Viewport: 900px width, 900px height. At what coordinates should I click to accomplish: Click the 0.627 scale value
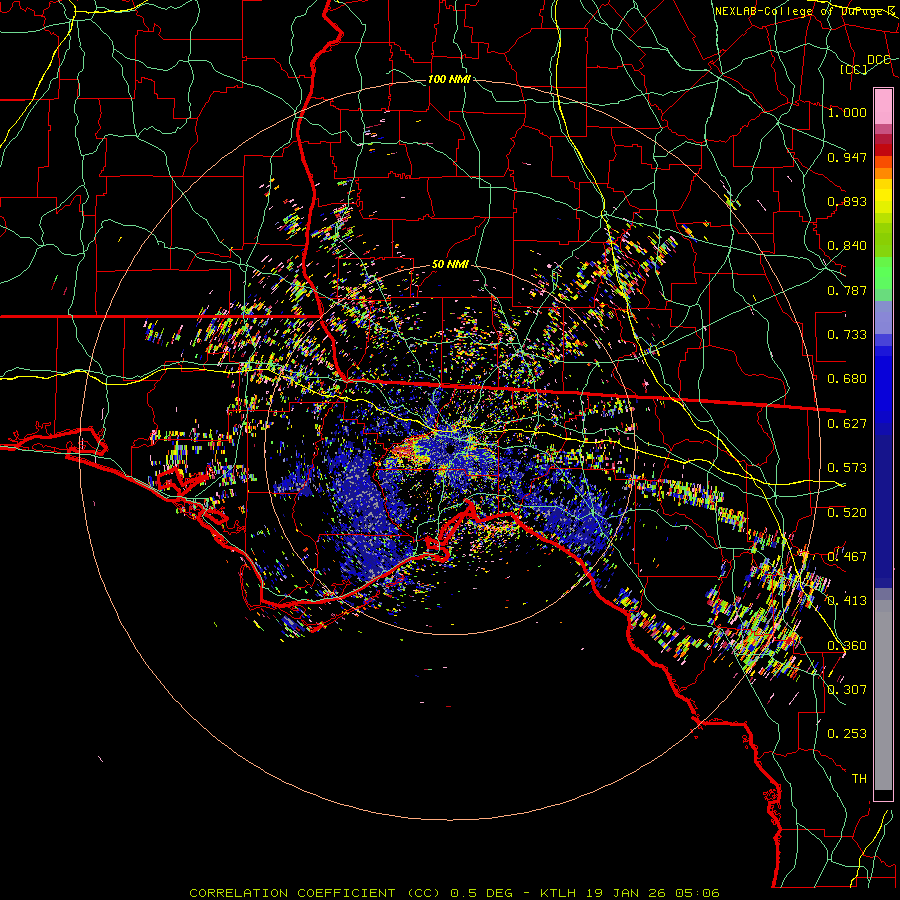click(x=847, y=424)
